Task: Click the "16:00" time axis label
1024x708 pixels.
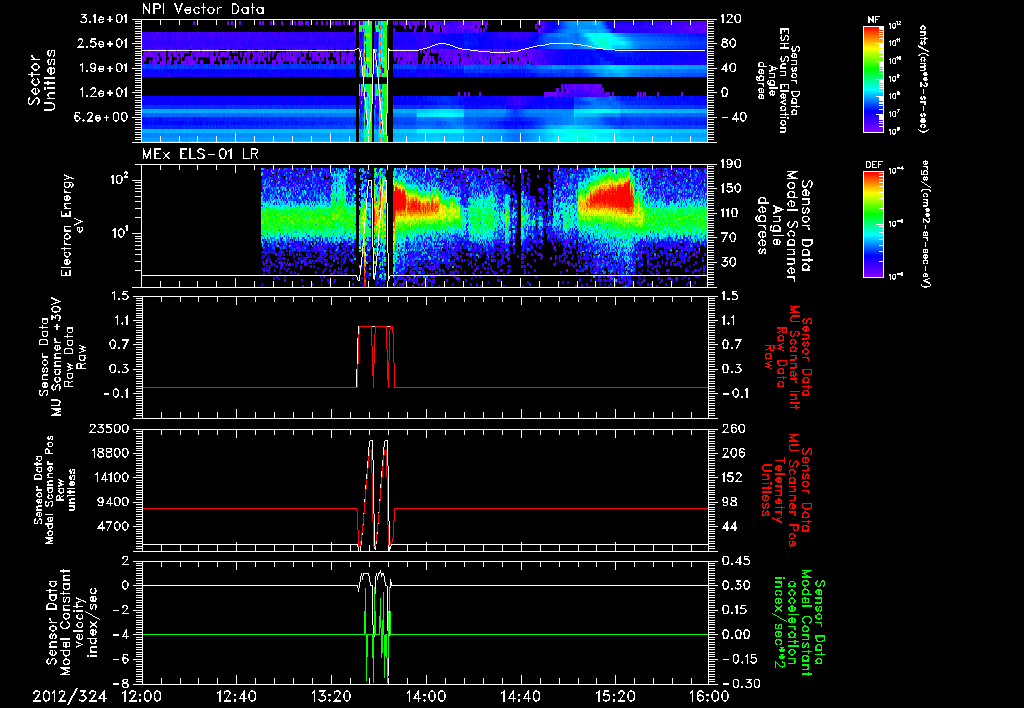Action: coord(709,696)
